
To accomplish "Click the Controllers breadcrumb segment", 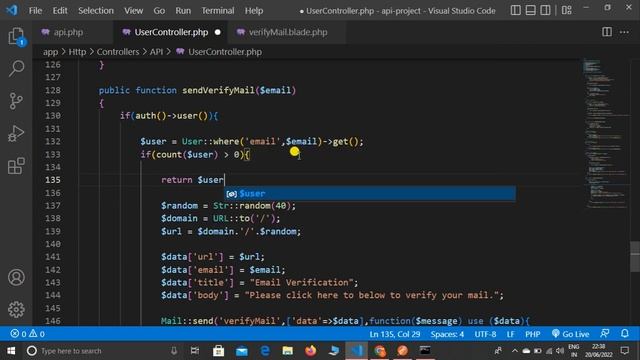I will [x=118, y=52].
